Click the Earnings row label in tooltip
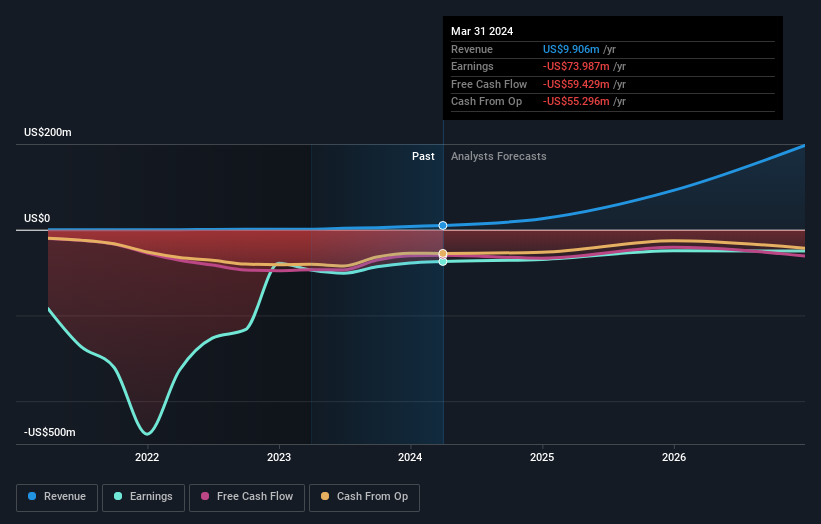 pyautogui.click(x=472, y=66)
